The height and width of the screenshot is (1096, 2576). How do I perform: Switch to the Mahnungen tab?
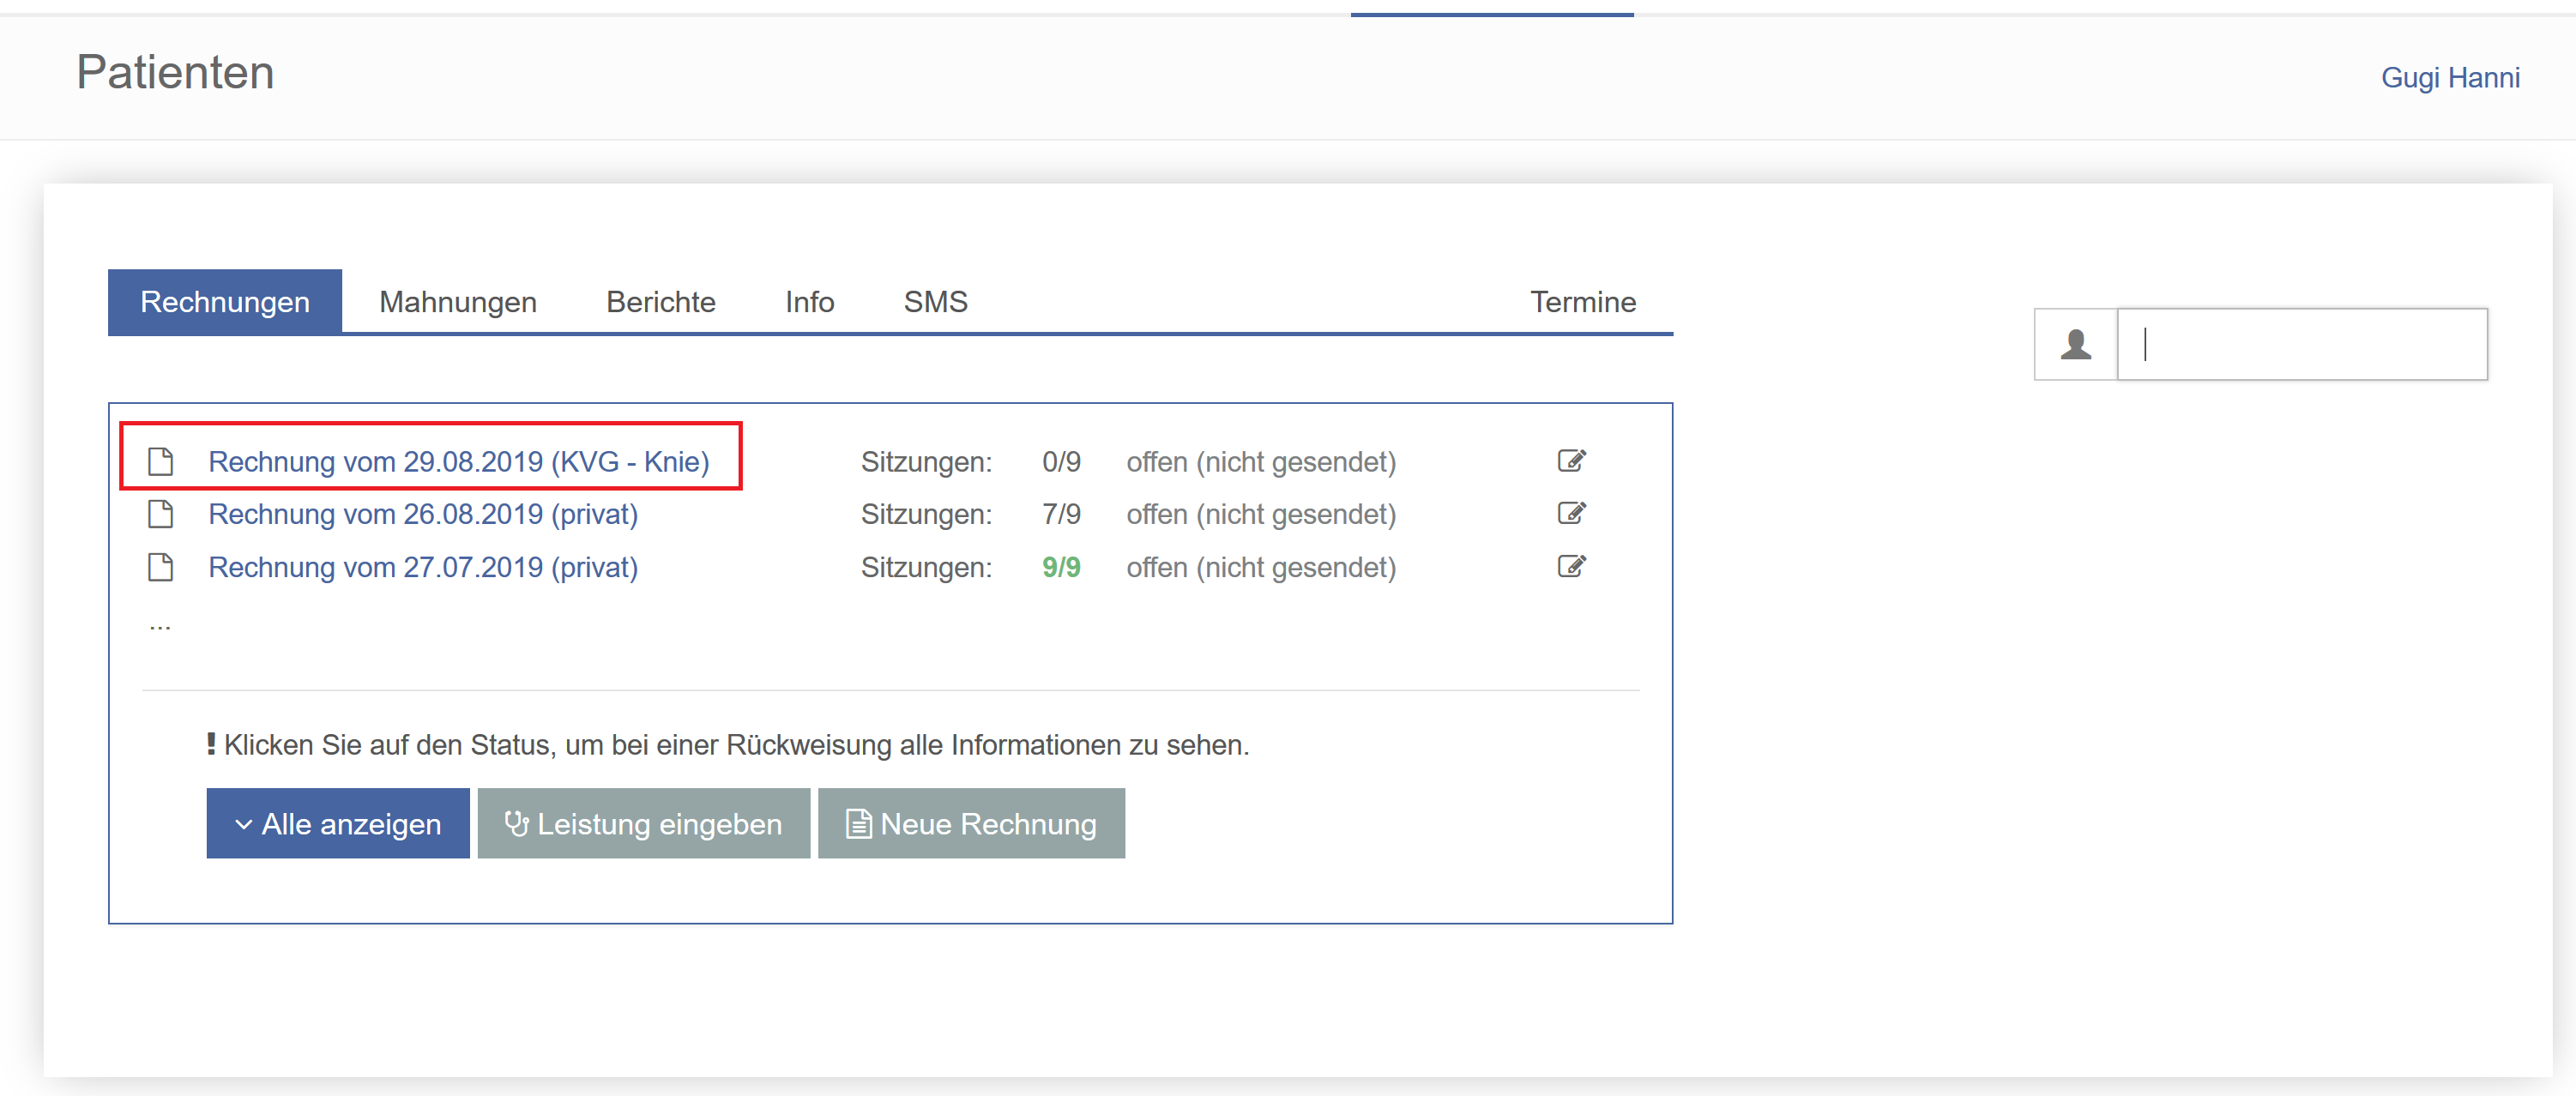click(x=458, y=301)
